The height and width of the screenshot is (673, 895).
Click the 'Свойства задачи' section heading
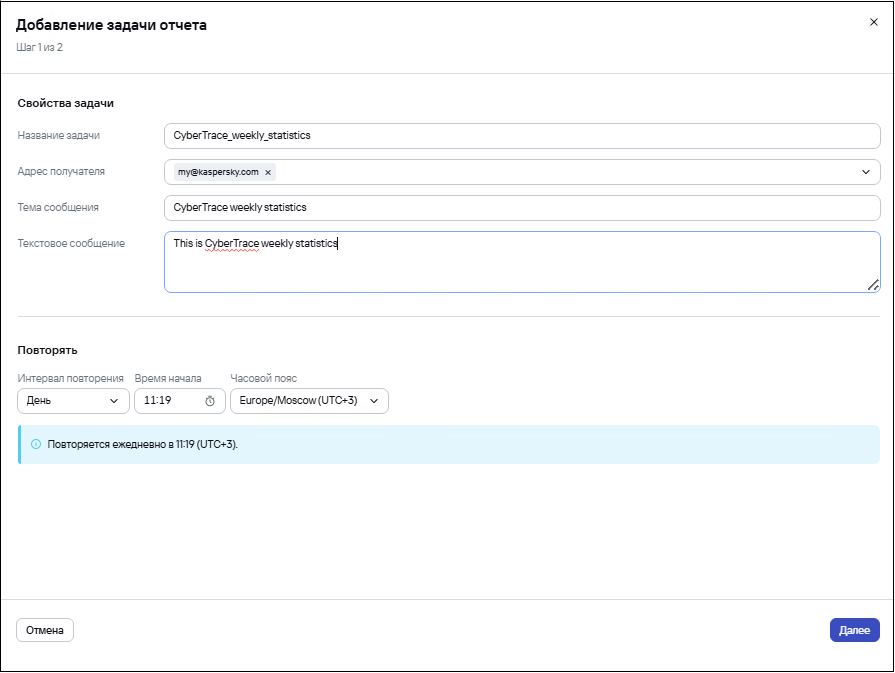(66, 103)
